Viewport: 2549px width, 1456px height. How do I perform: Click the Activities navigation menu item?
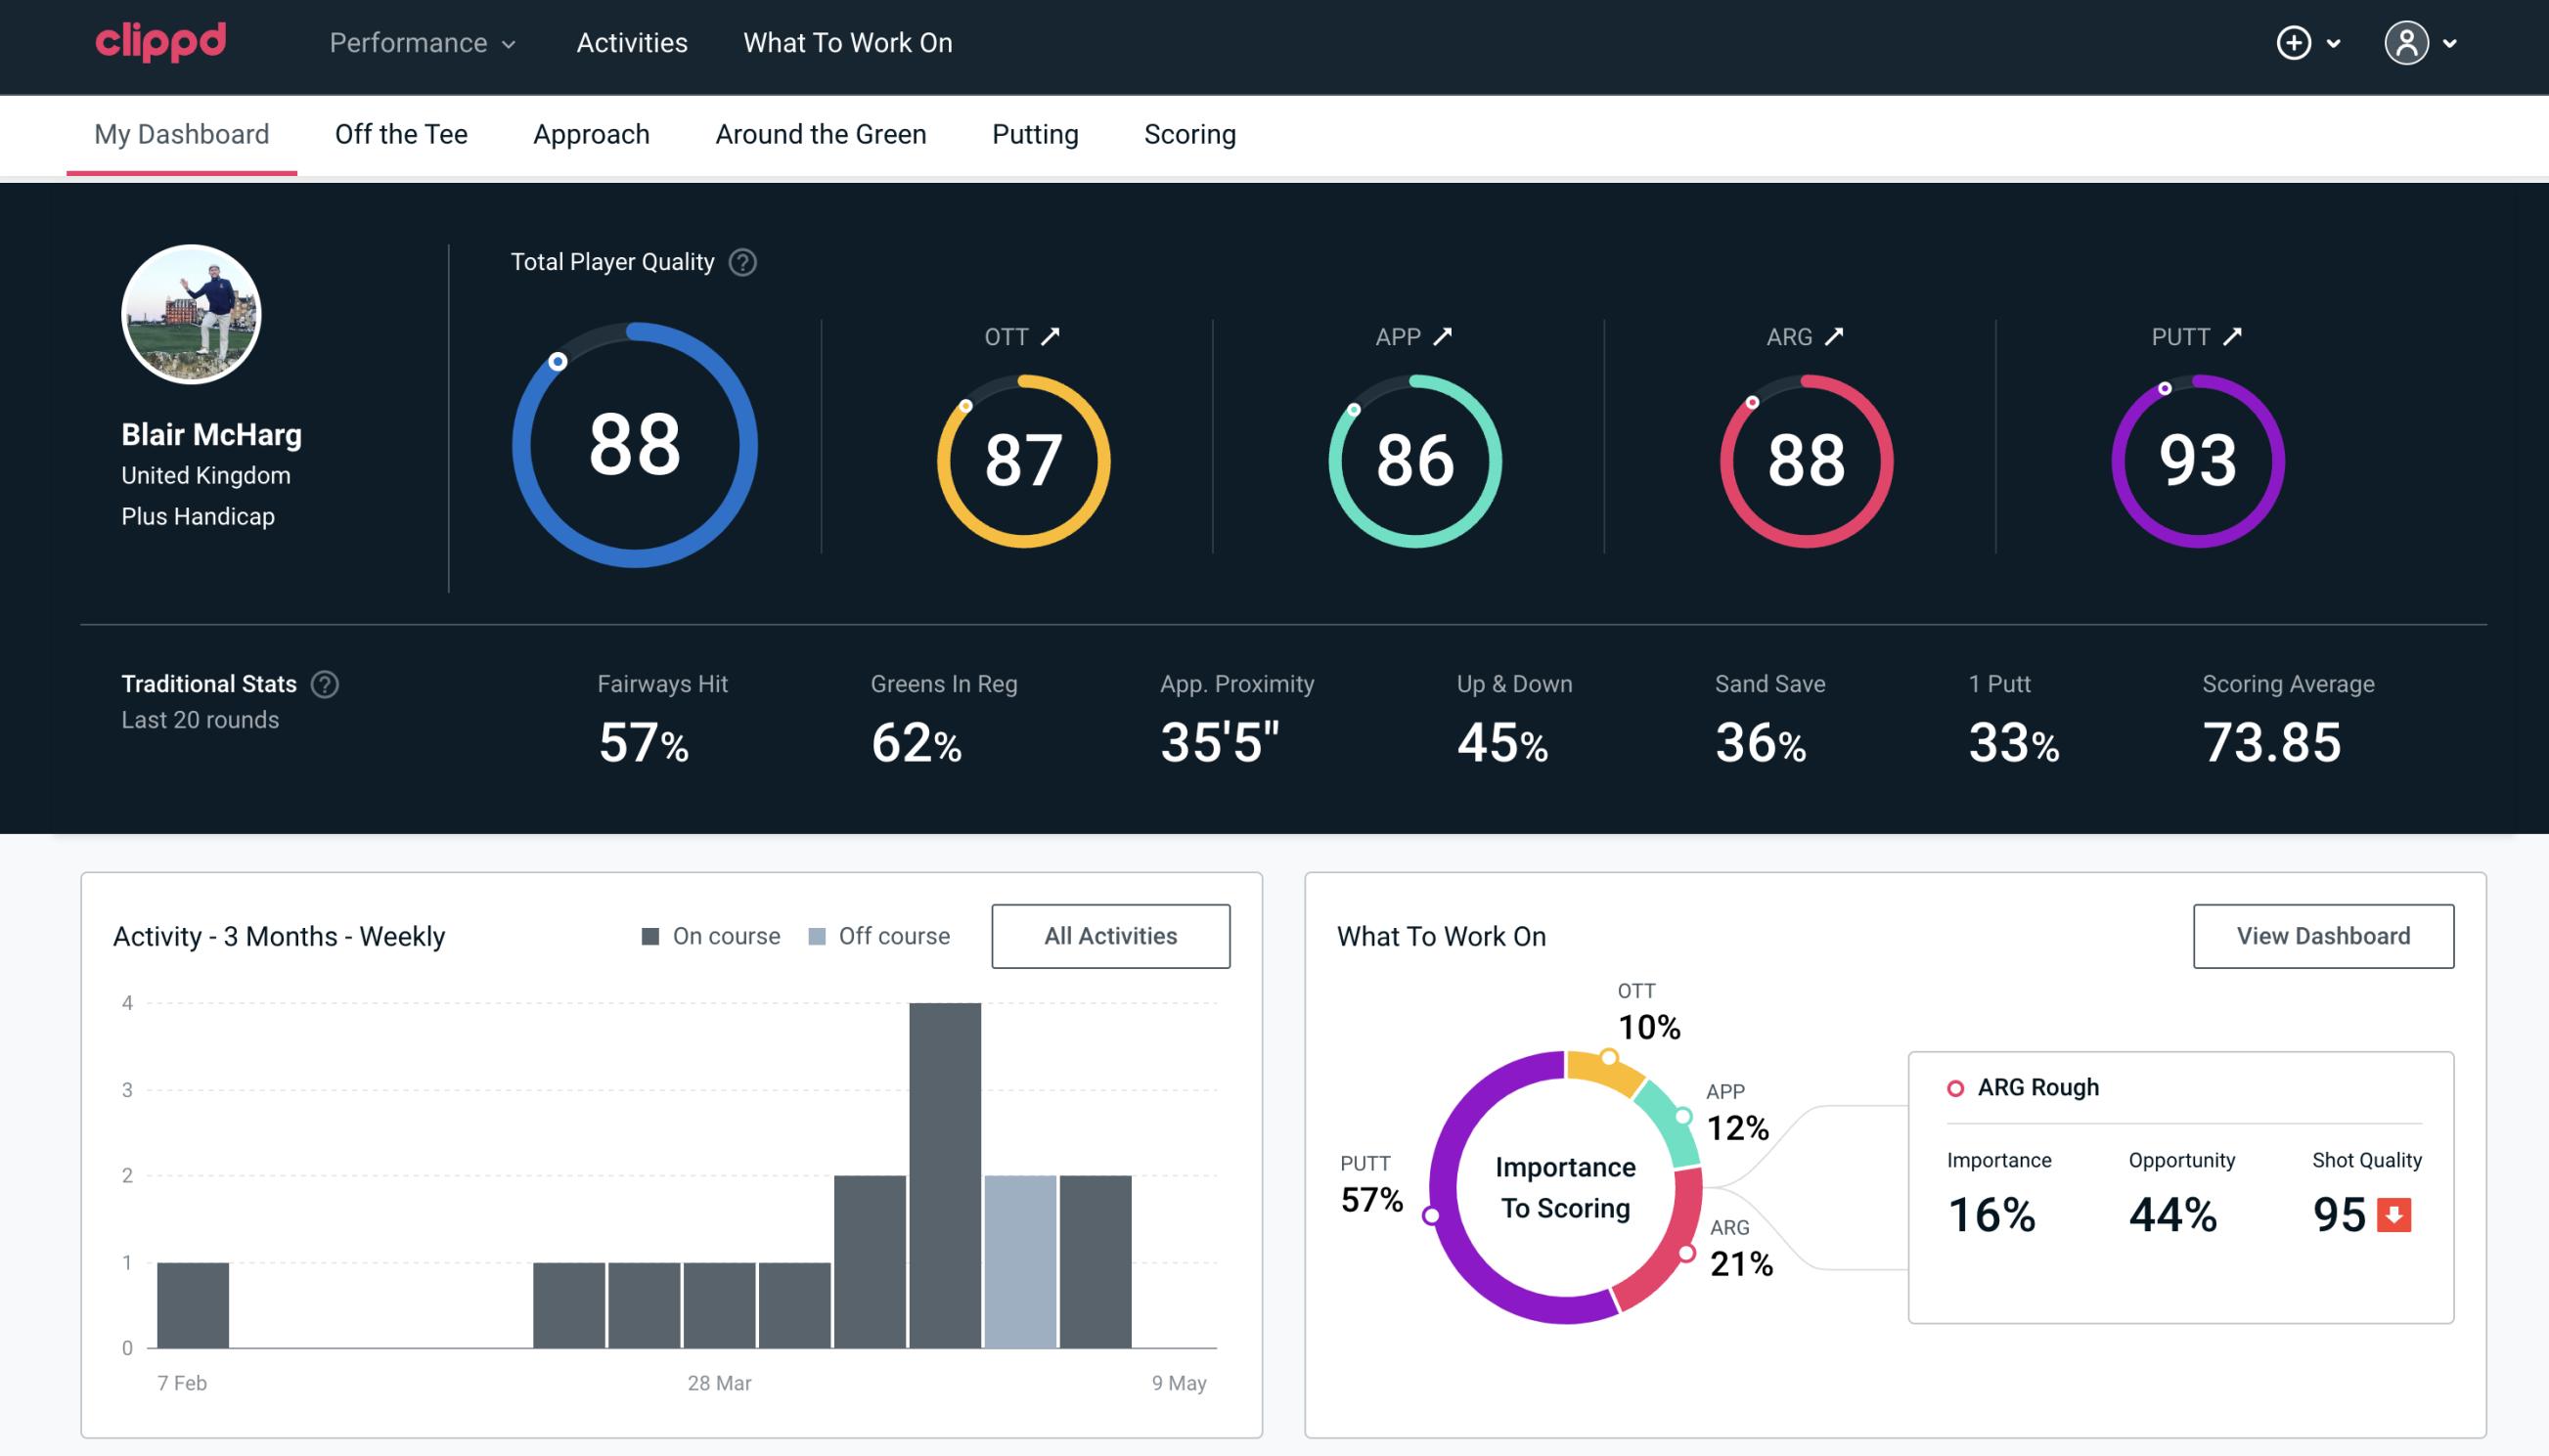[x=630, y=44]
